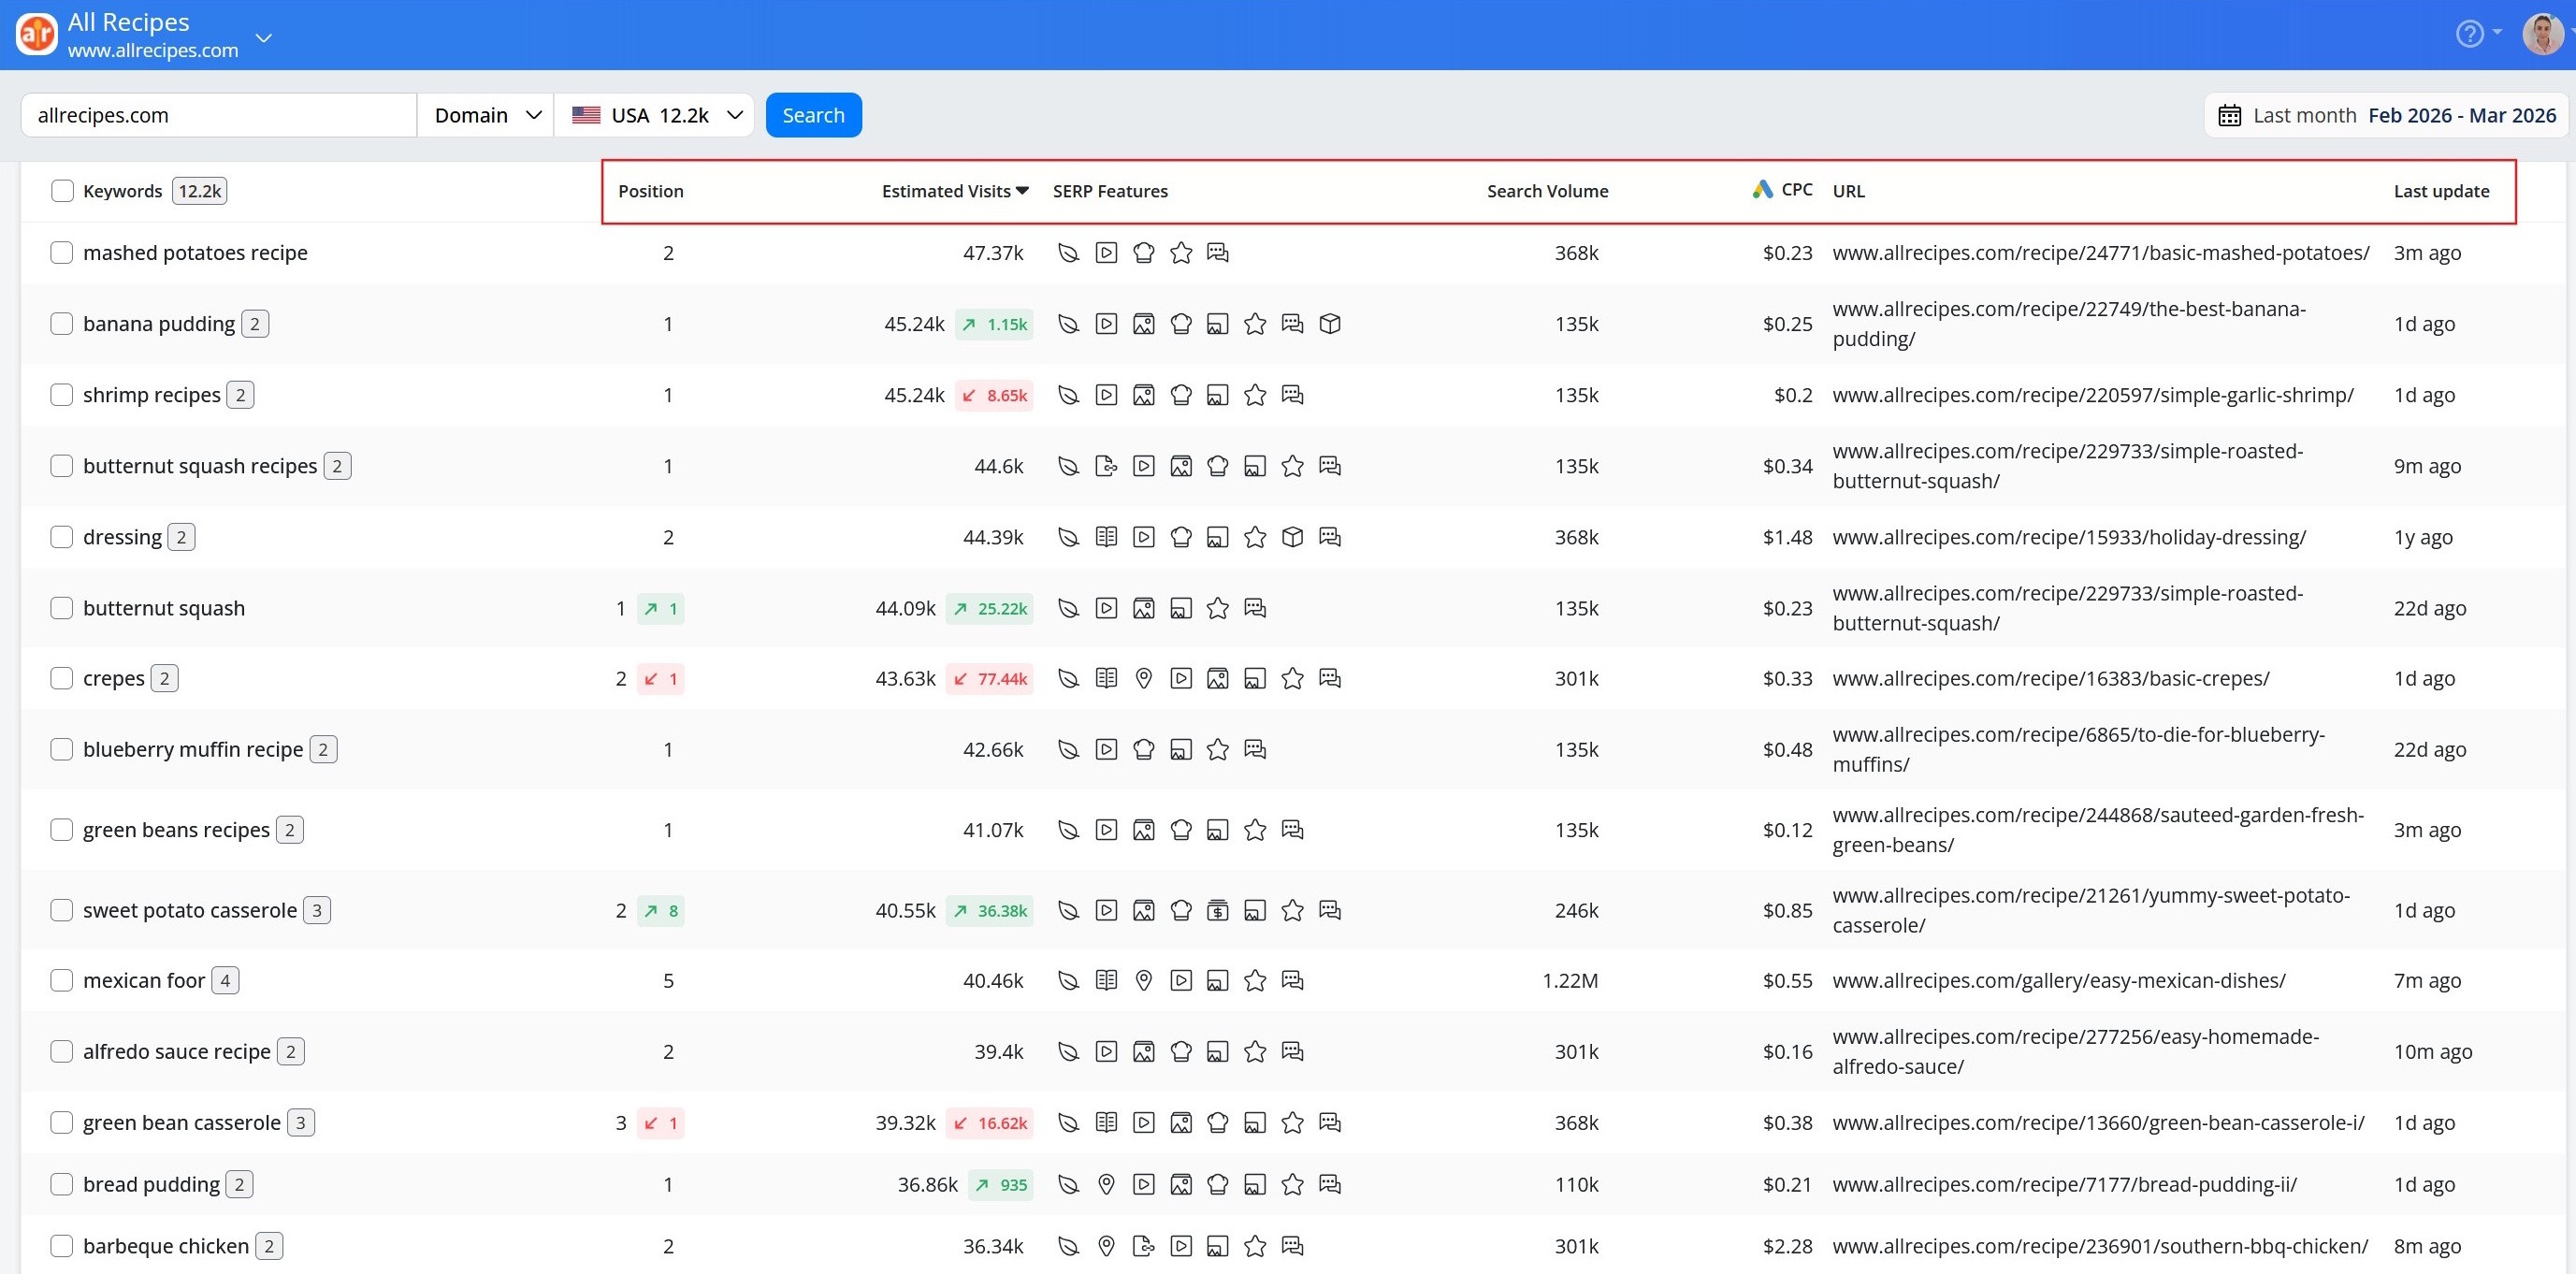The width and height of the screenshot is (2576, 1274).
Task: Expand the banana pudding keyword count badge
Action: point(255,324)
